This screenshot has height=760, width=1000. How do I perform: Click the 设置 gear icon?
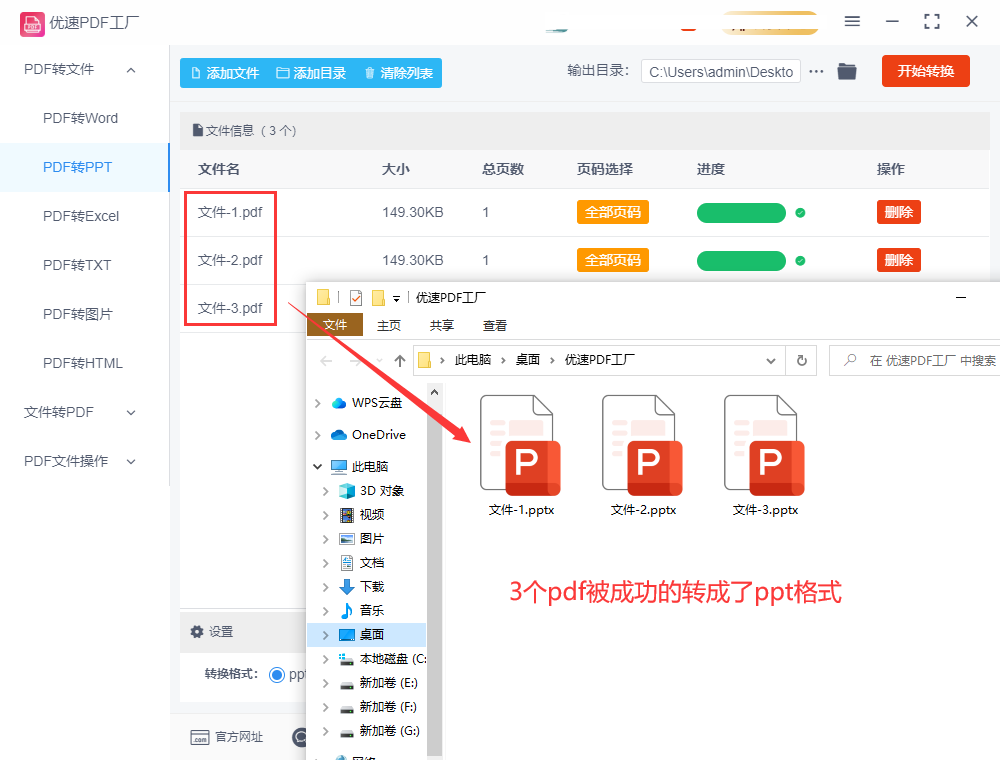196,632
